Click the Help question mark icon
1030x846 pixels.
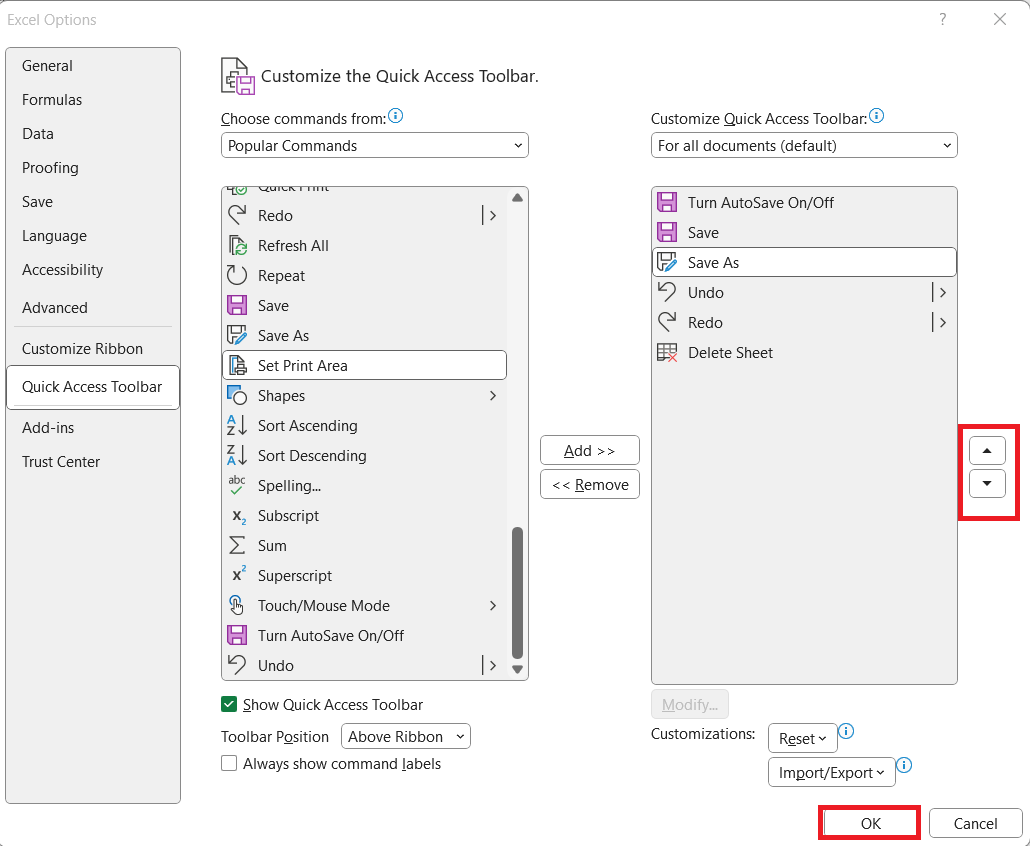(x=943, y=20)
